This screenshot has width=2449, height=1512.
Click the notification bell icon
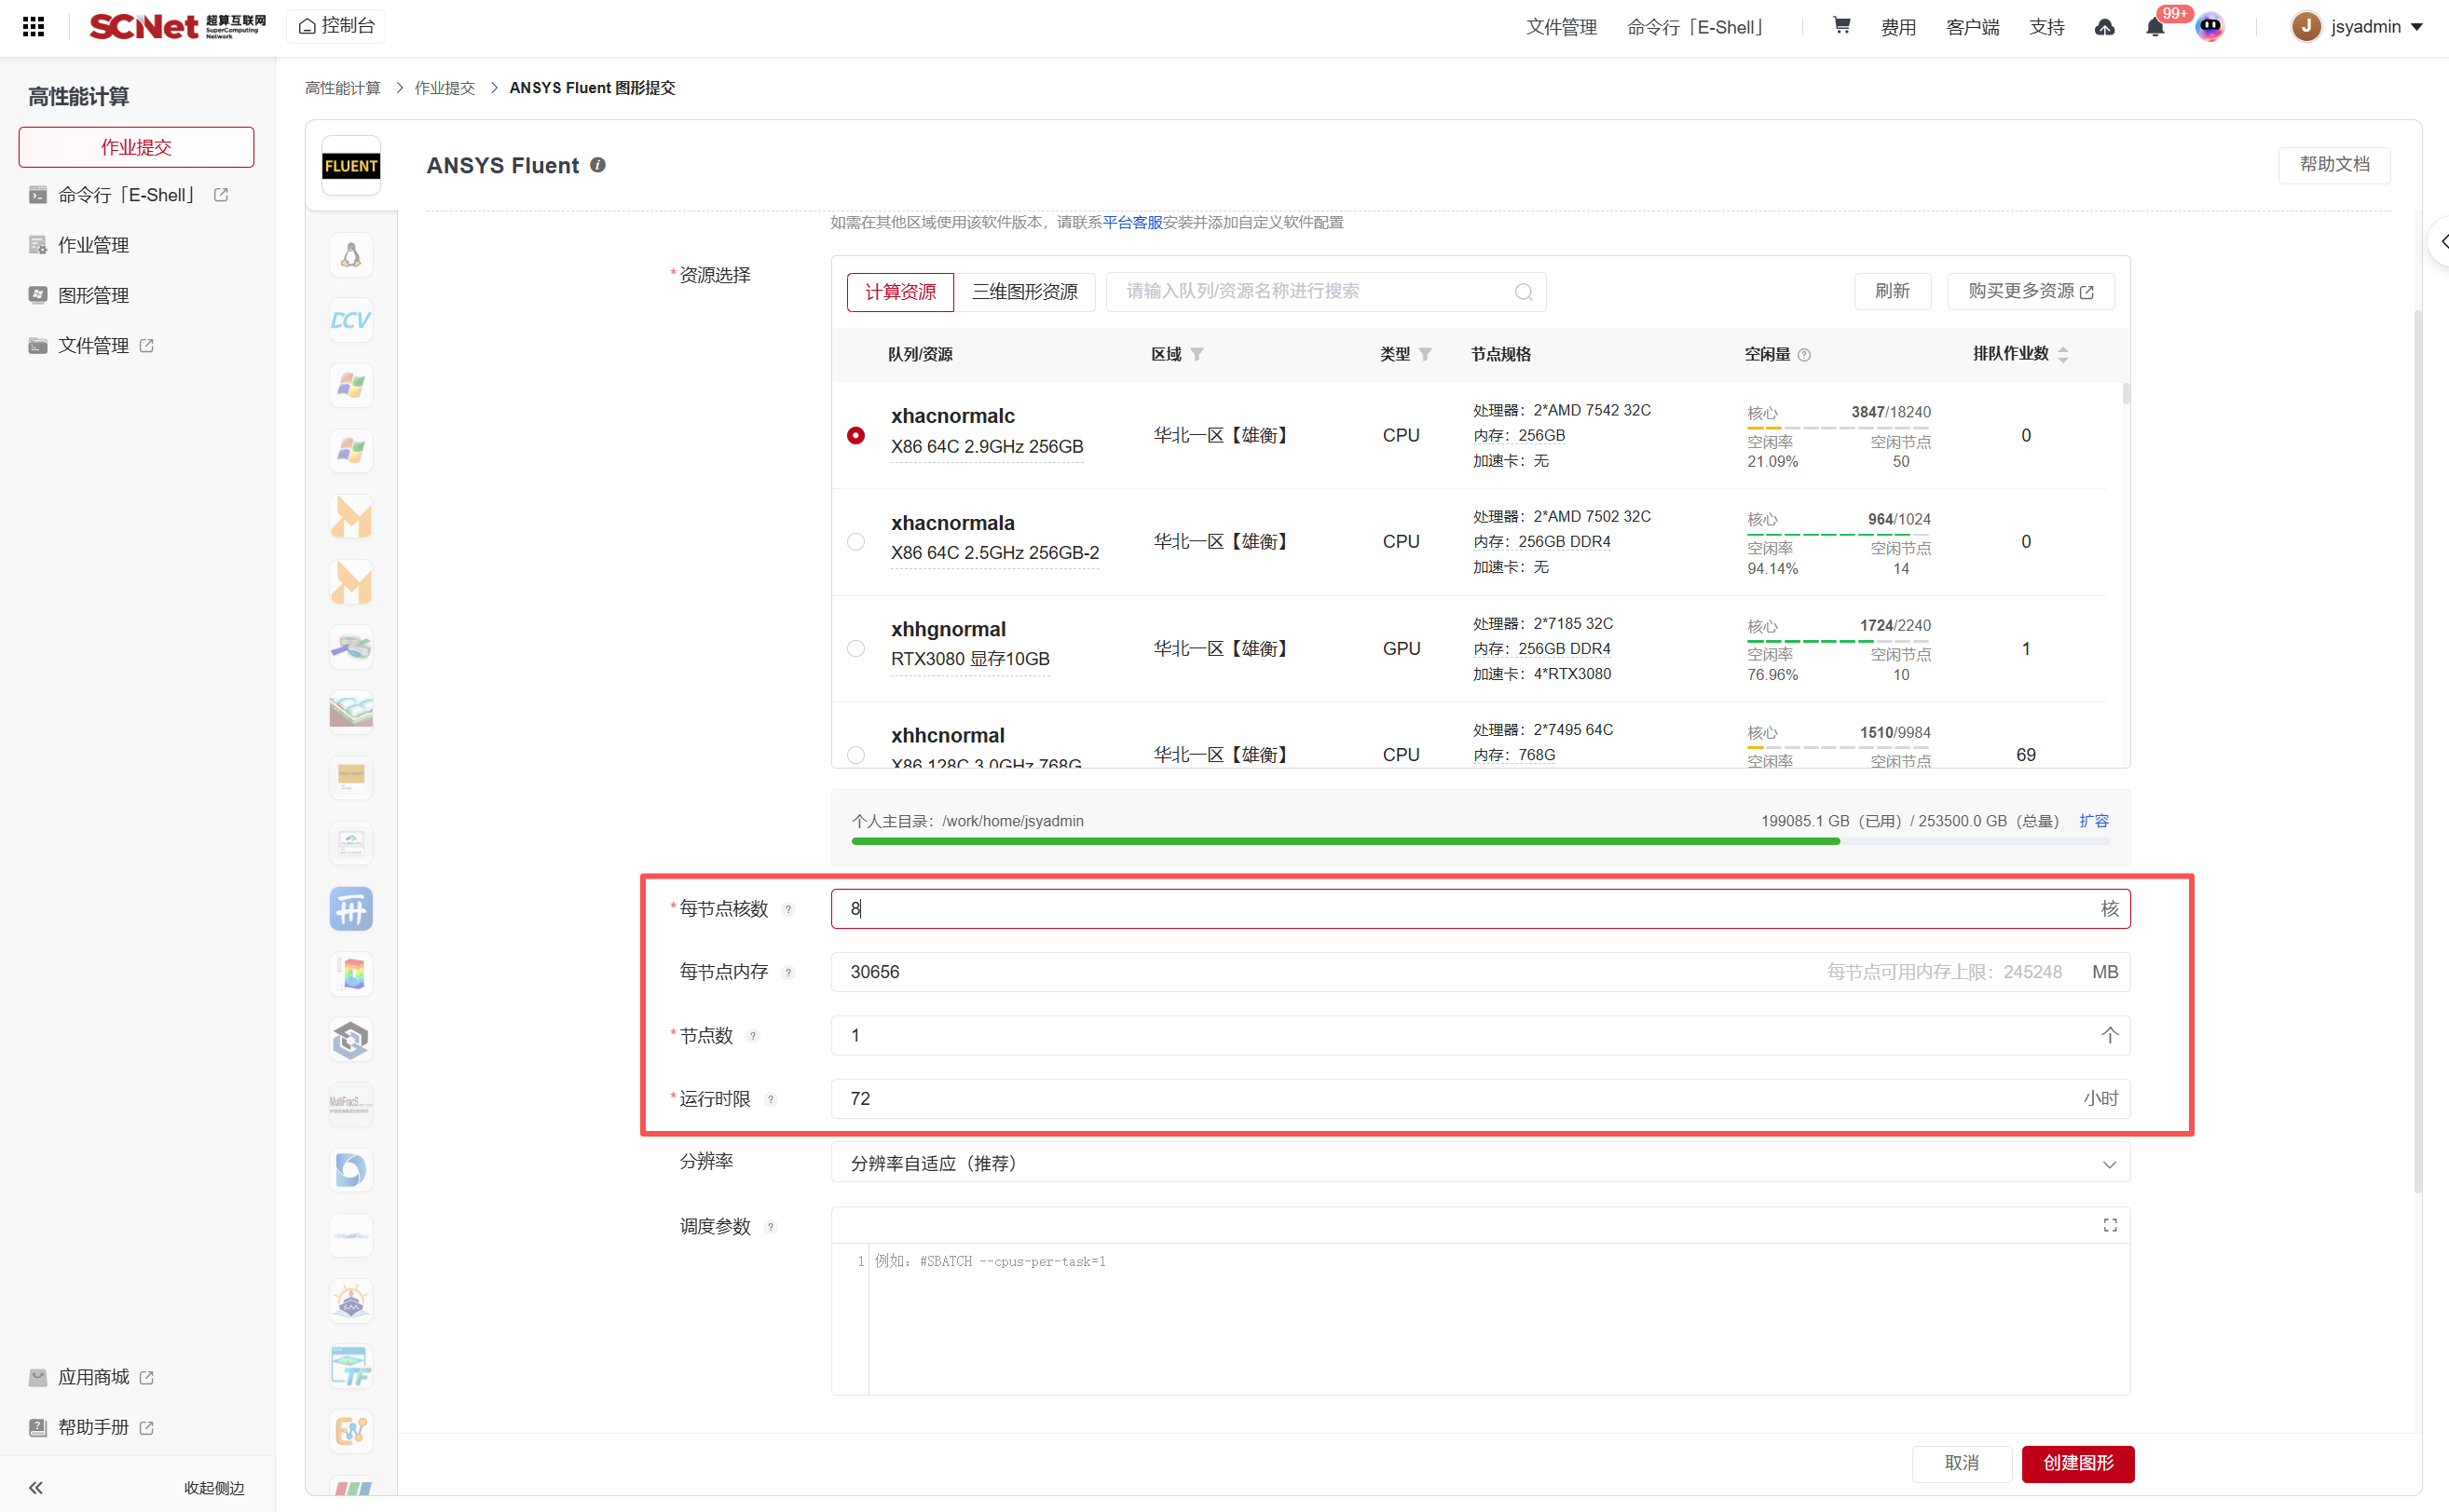2154,27
